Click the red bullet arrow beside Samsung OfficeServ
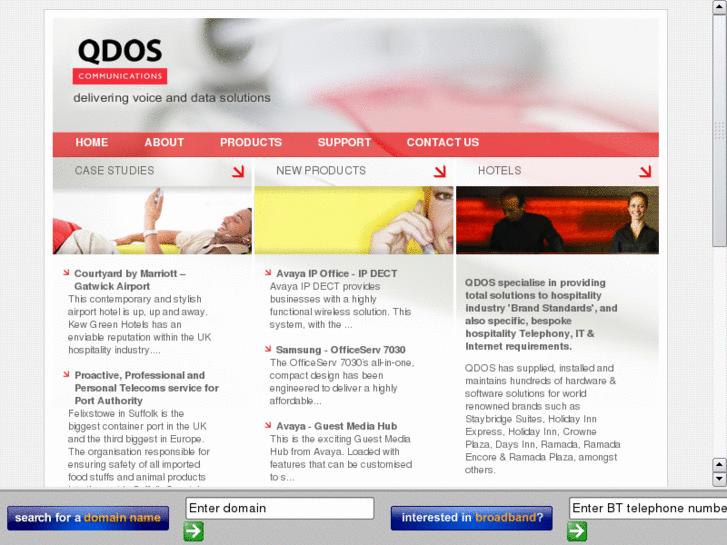This screenshot has height=545, width=727. coord(268,349)
